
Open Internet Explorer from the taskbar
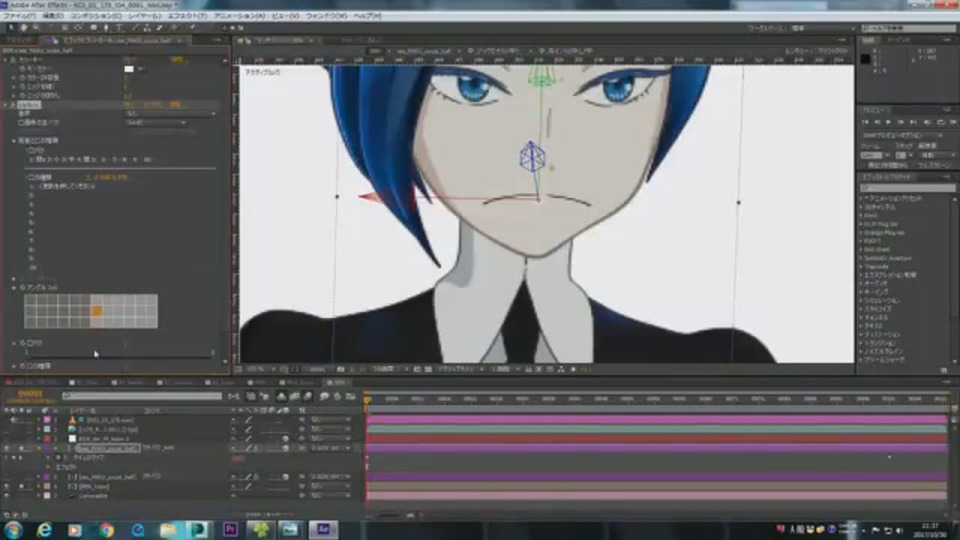tap(45, 529)
